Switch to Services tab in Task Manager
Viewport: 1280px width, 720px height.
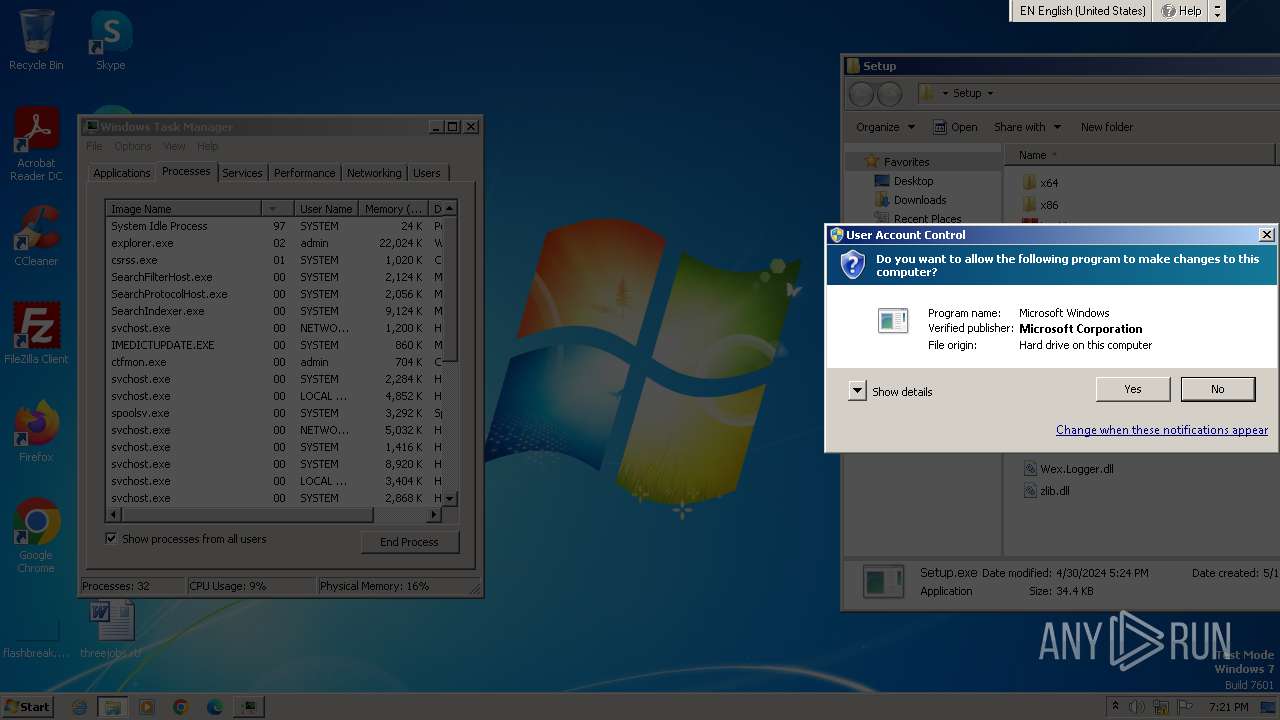242,173
